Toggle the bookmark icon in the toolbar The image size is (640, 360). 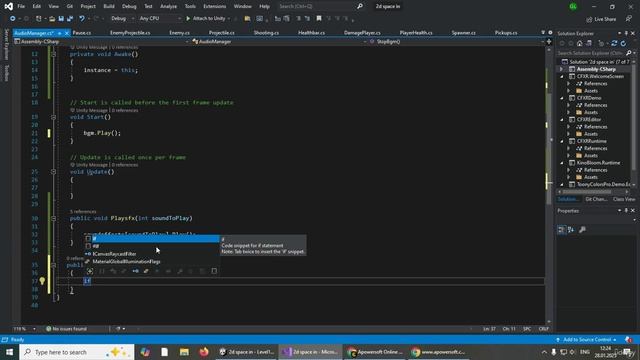point(319,18)
